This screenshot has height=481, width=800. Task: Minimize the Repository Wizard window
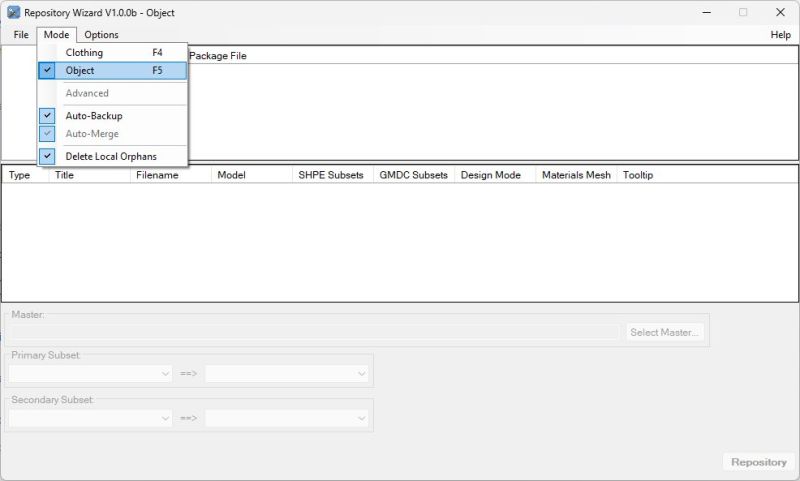[x=706, y=12]
